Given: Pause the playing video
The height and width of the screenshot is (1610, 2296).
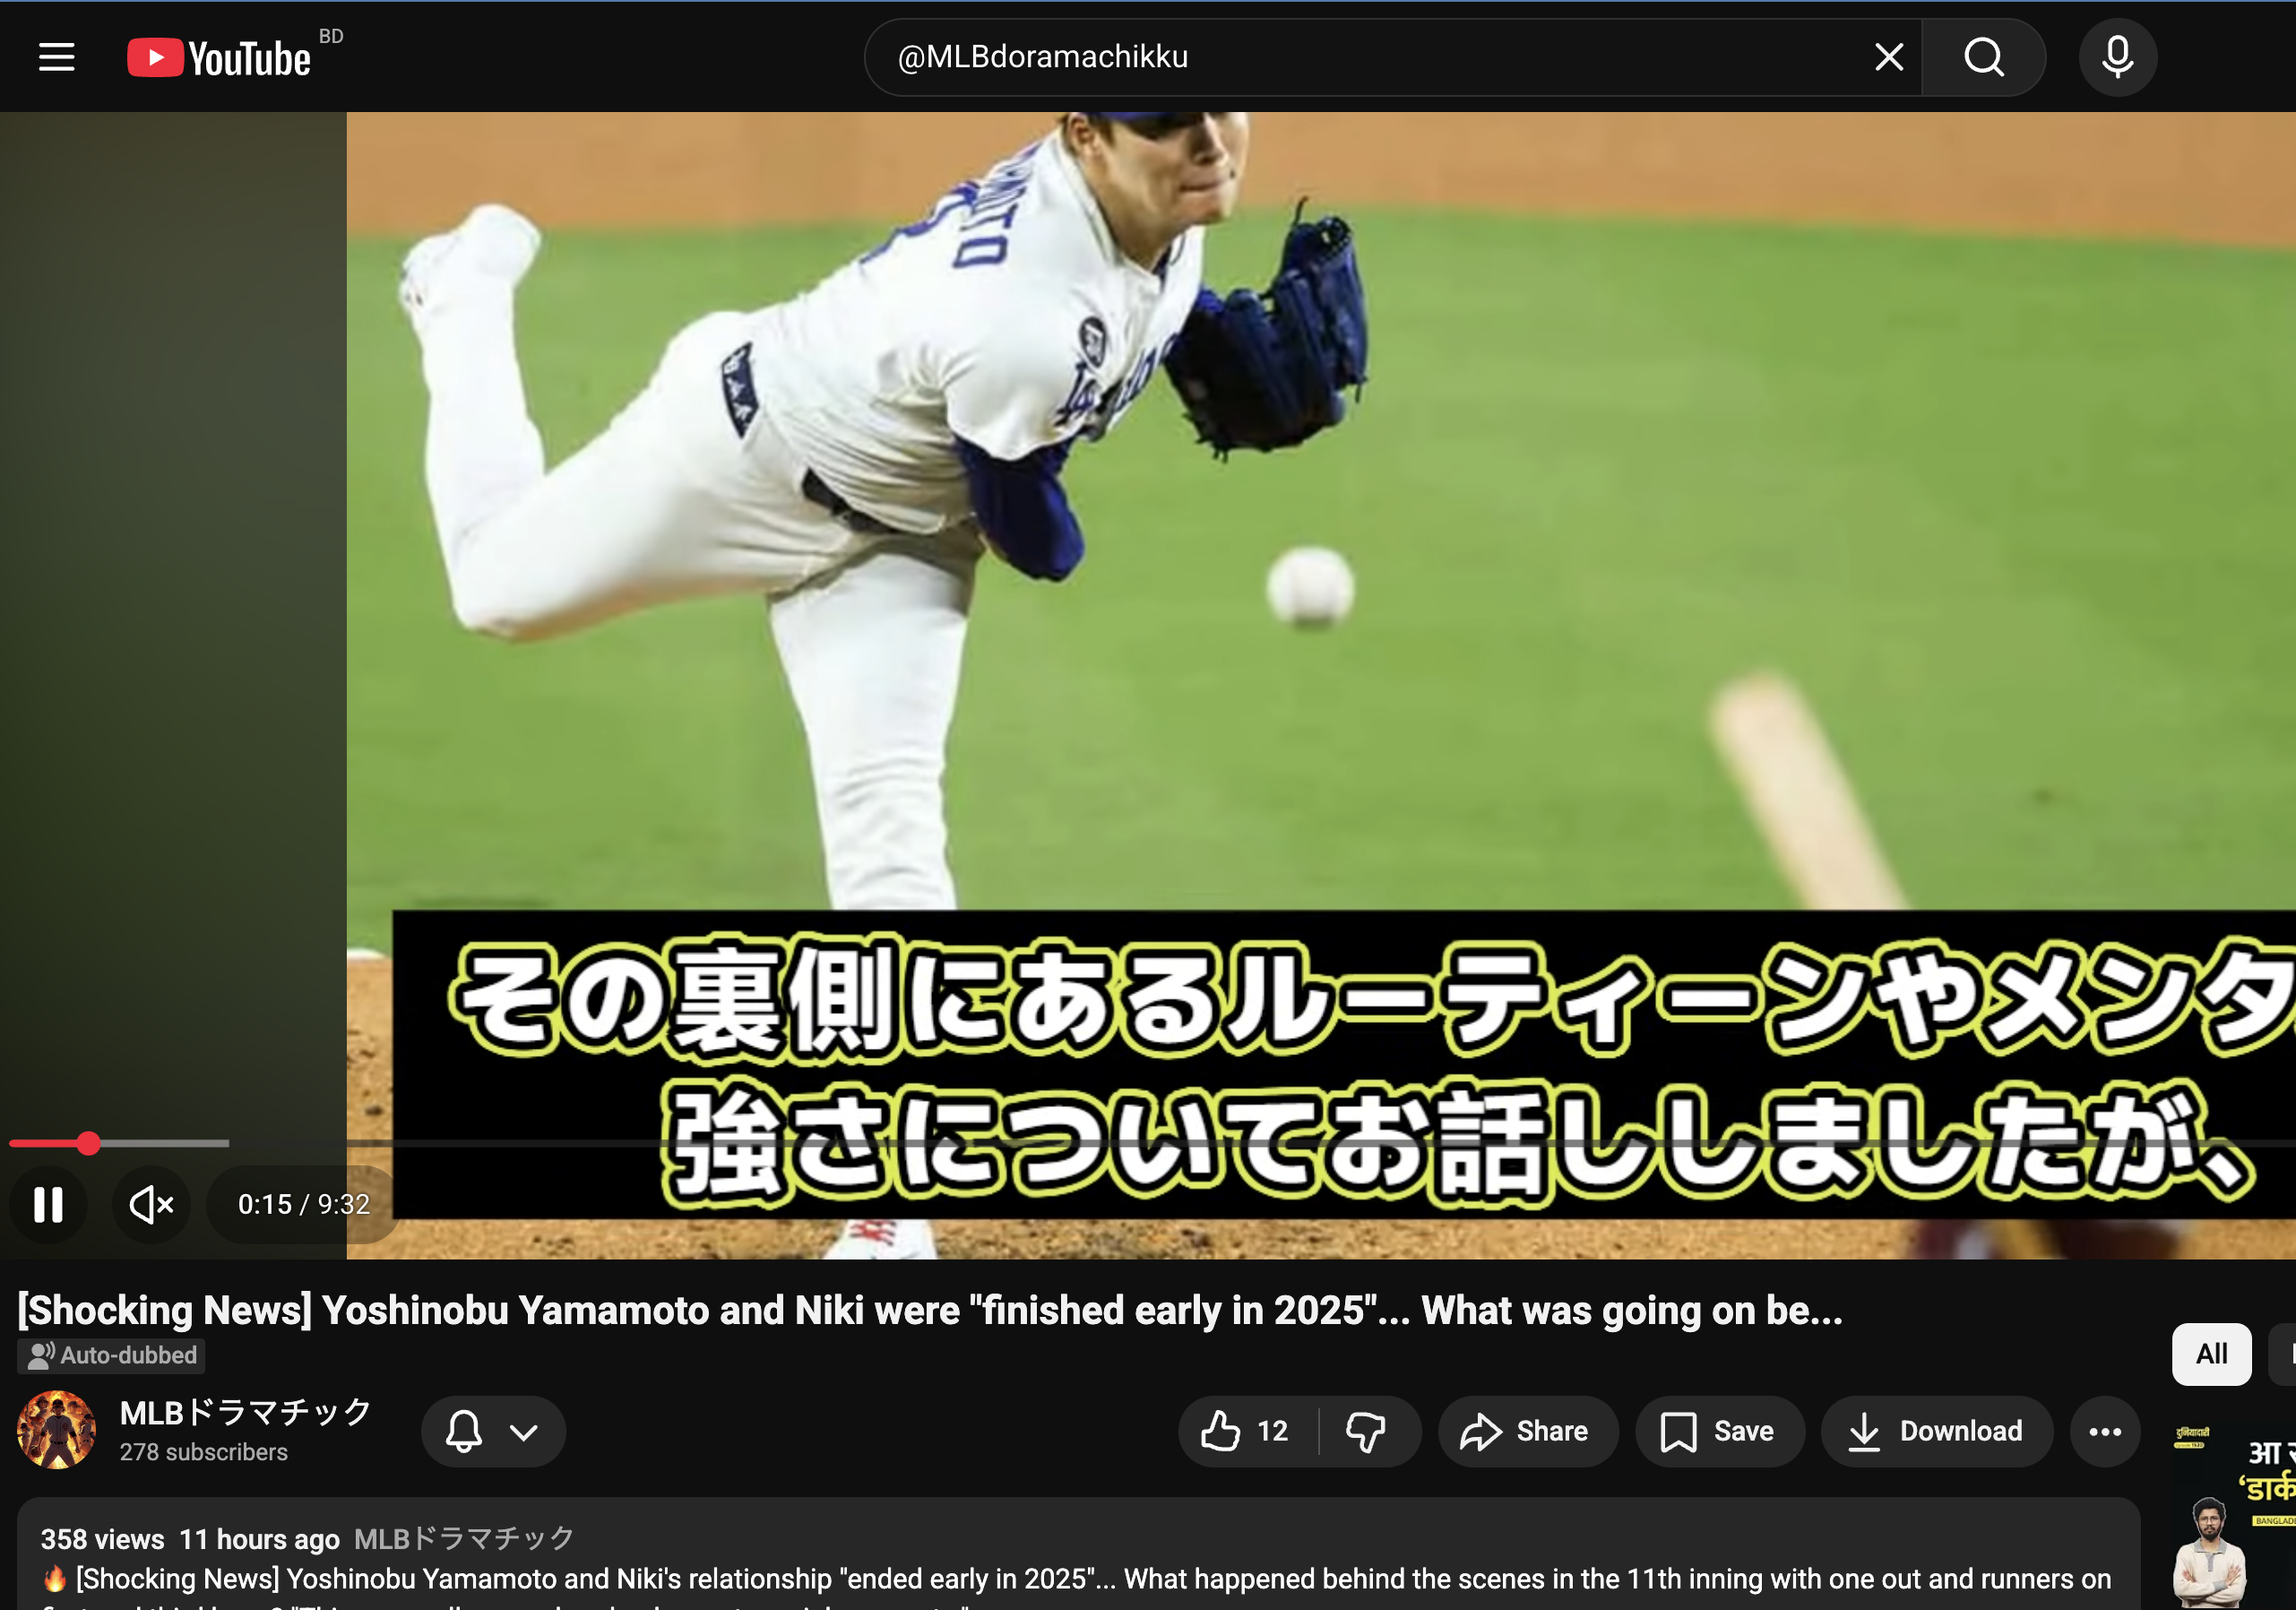Looking at the screenshot, I should pyautogui.click(x=48, y=1204).
